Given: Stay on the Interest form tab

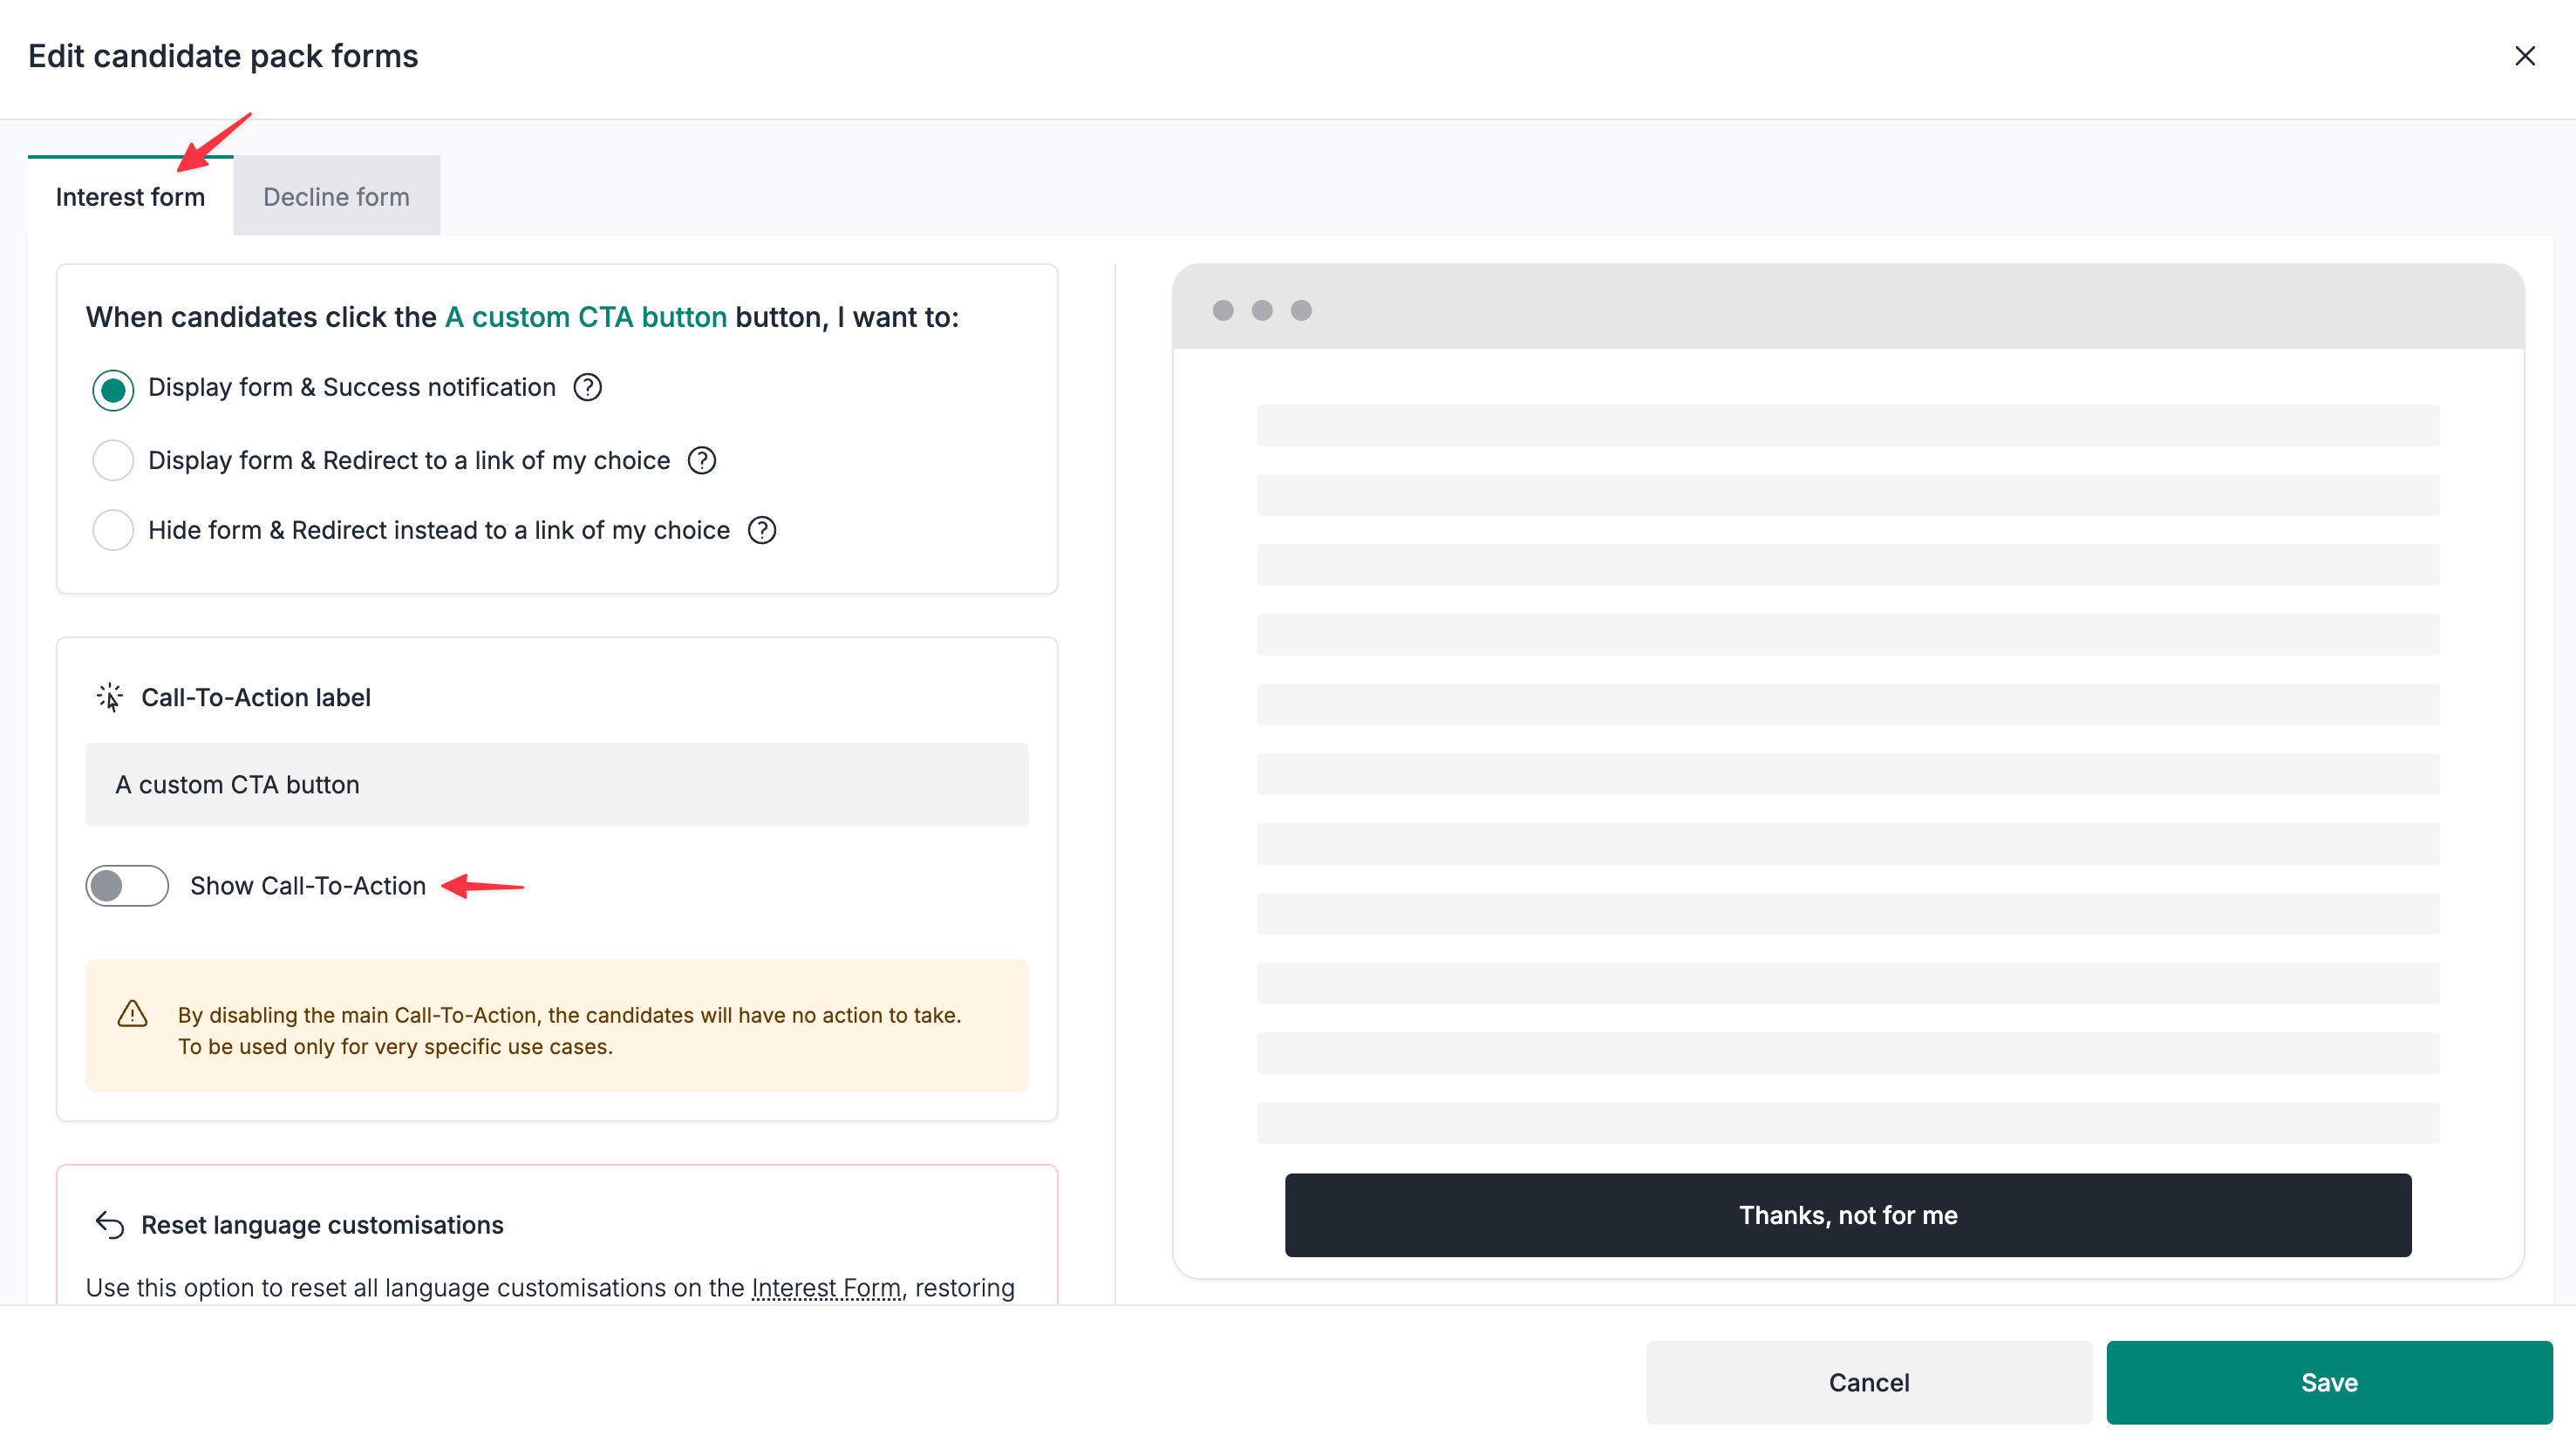Looking at the screenshot, I should (x=129, y=196).
